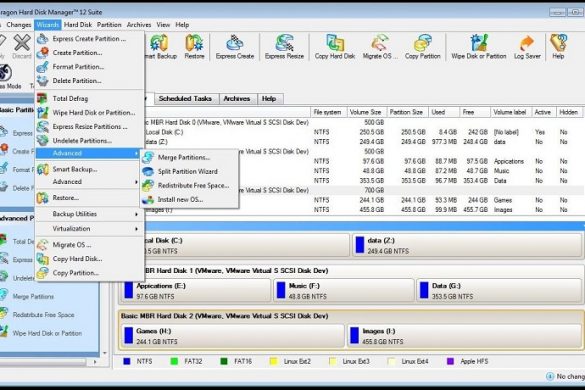Screen dimensions: 585x390
Task: Select the data (Z:) partition block
Action: (467, 245)
